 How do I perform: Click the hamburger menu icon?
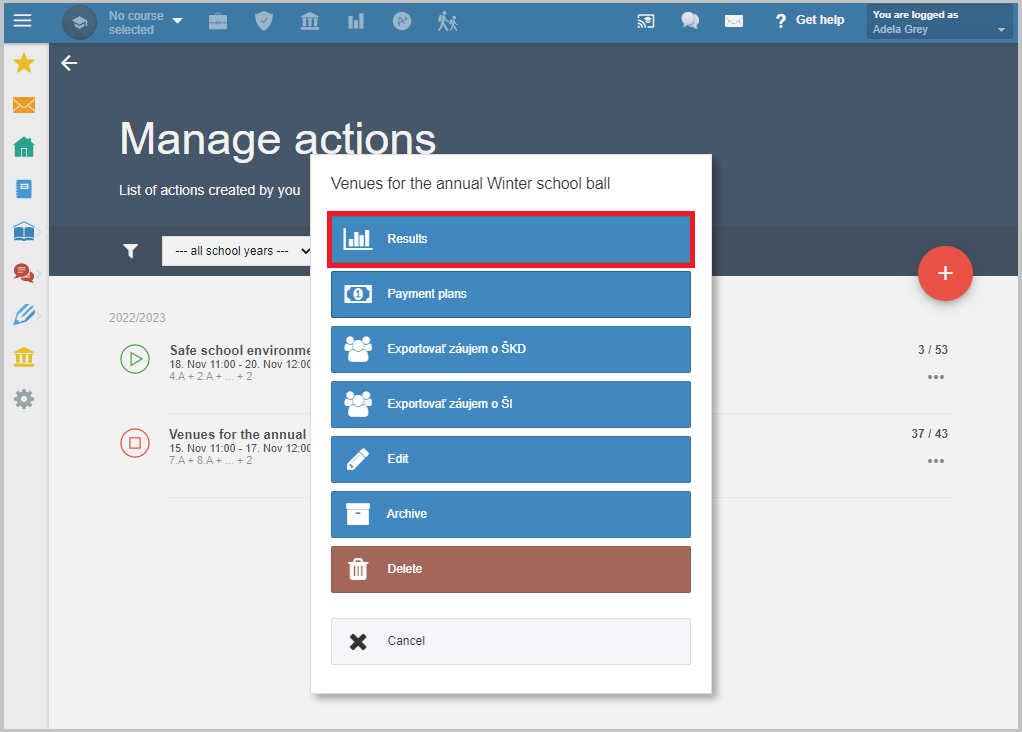22,20
